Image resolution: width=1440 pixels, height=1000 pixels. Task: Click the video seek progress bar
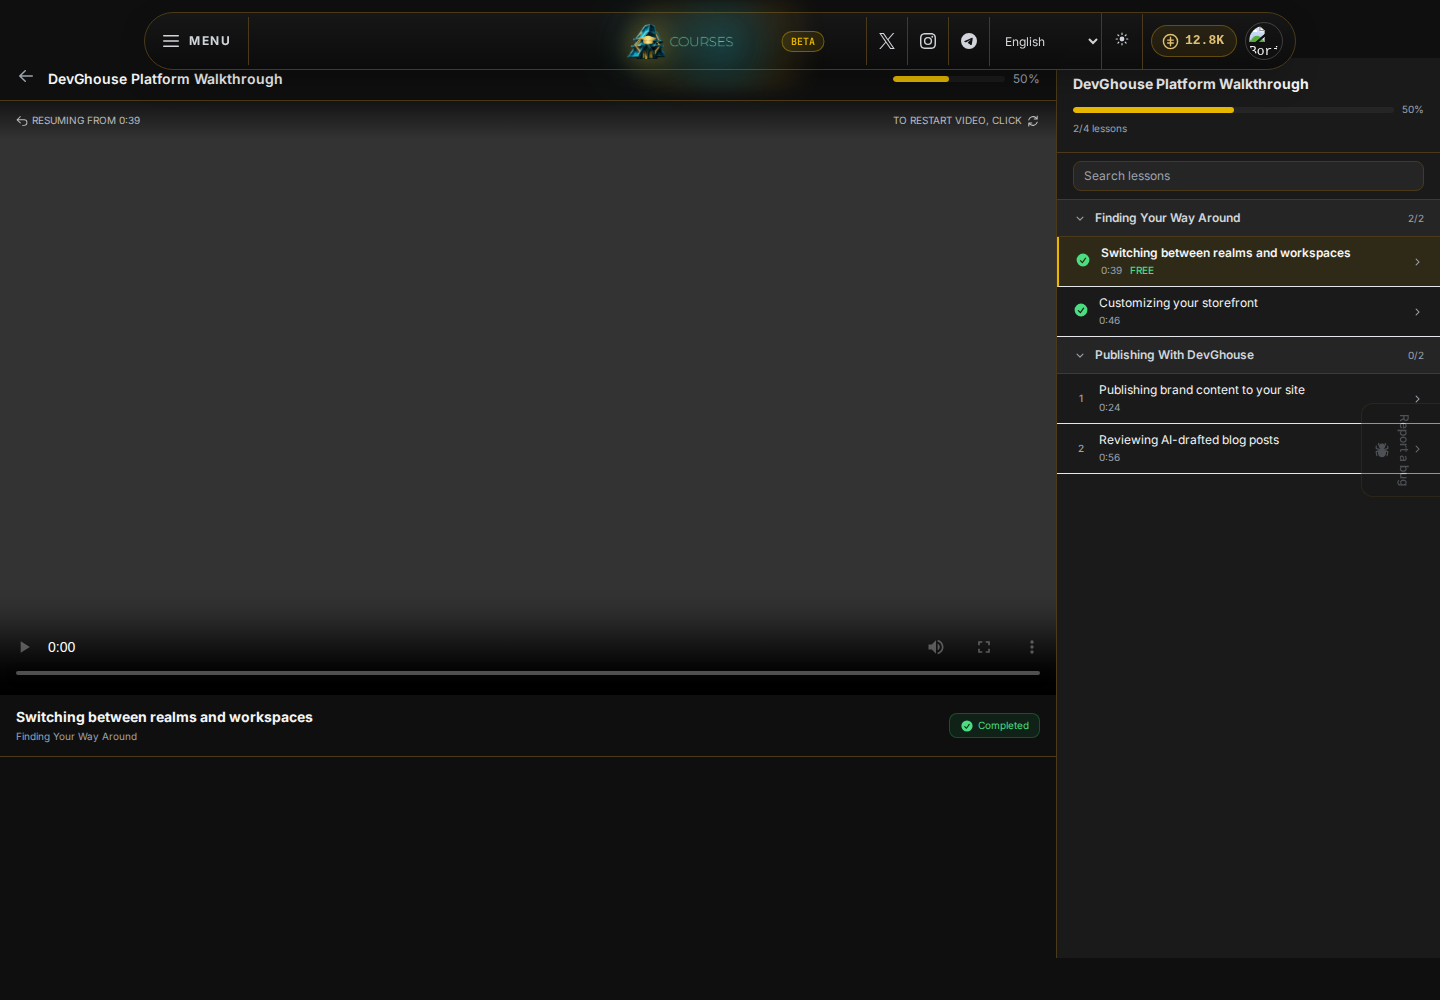(528, 673)
